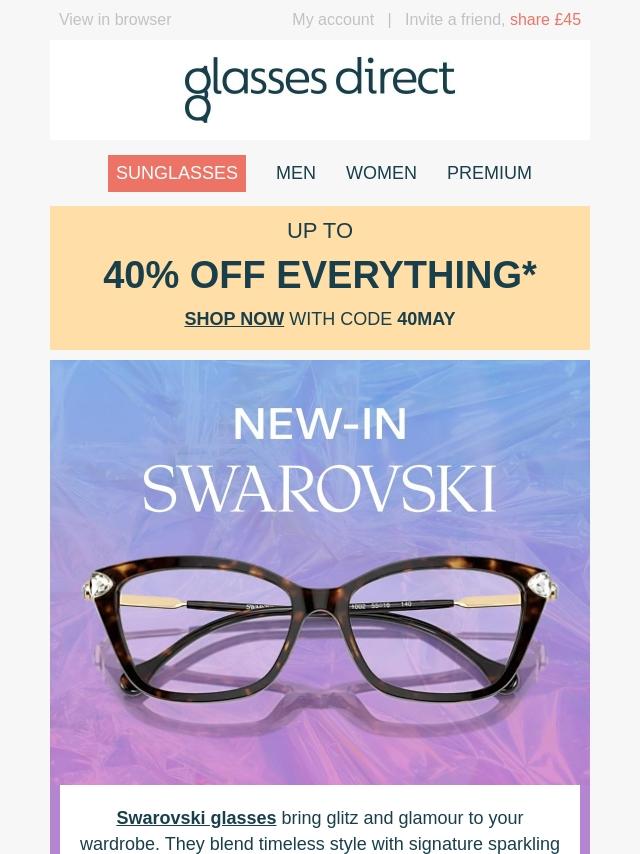
Task: Click the UP TO banner text
Action: click(320, 231)
